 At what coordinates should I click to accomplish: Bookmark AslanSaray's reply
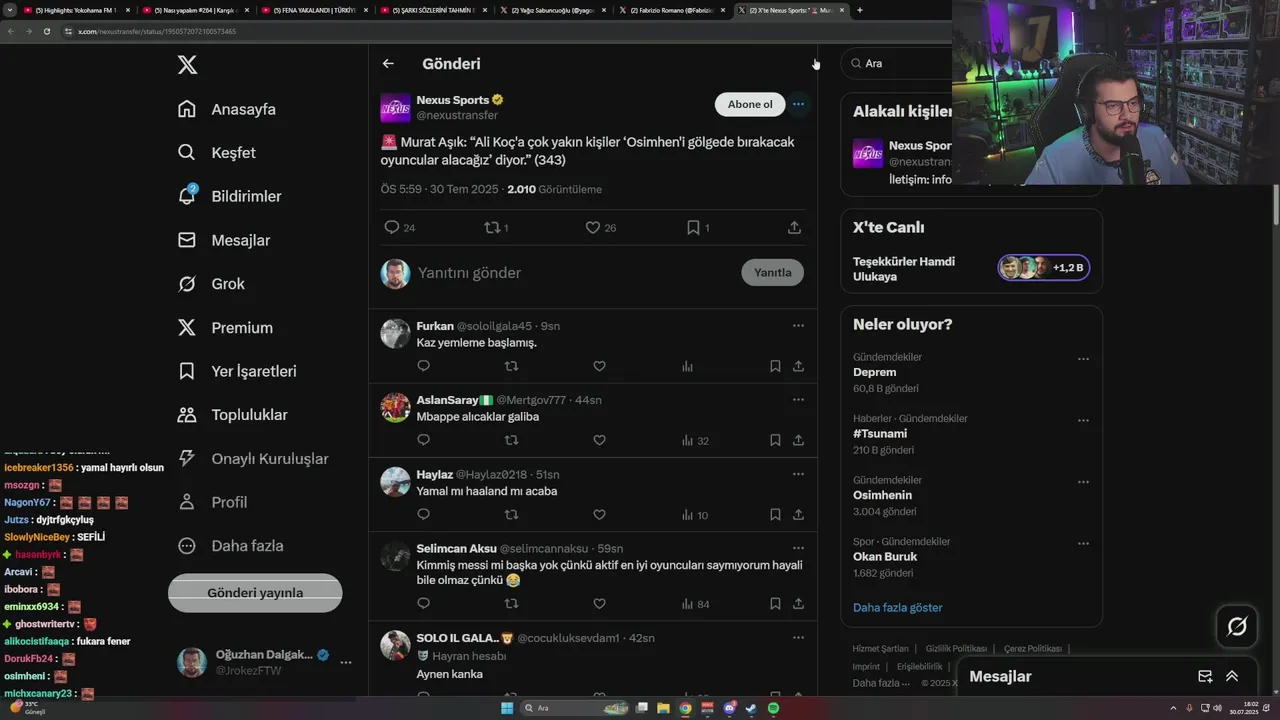click(775, 440)
